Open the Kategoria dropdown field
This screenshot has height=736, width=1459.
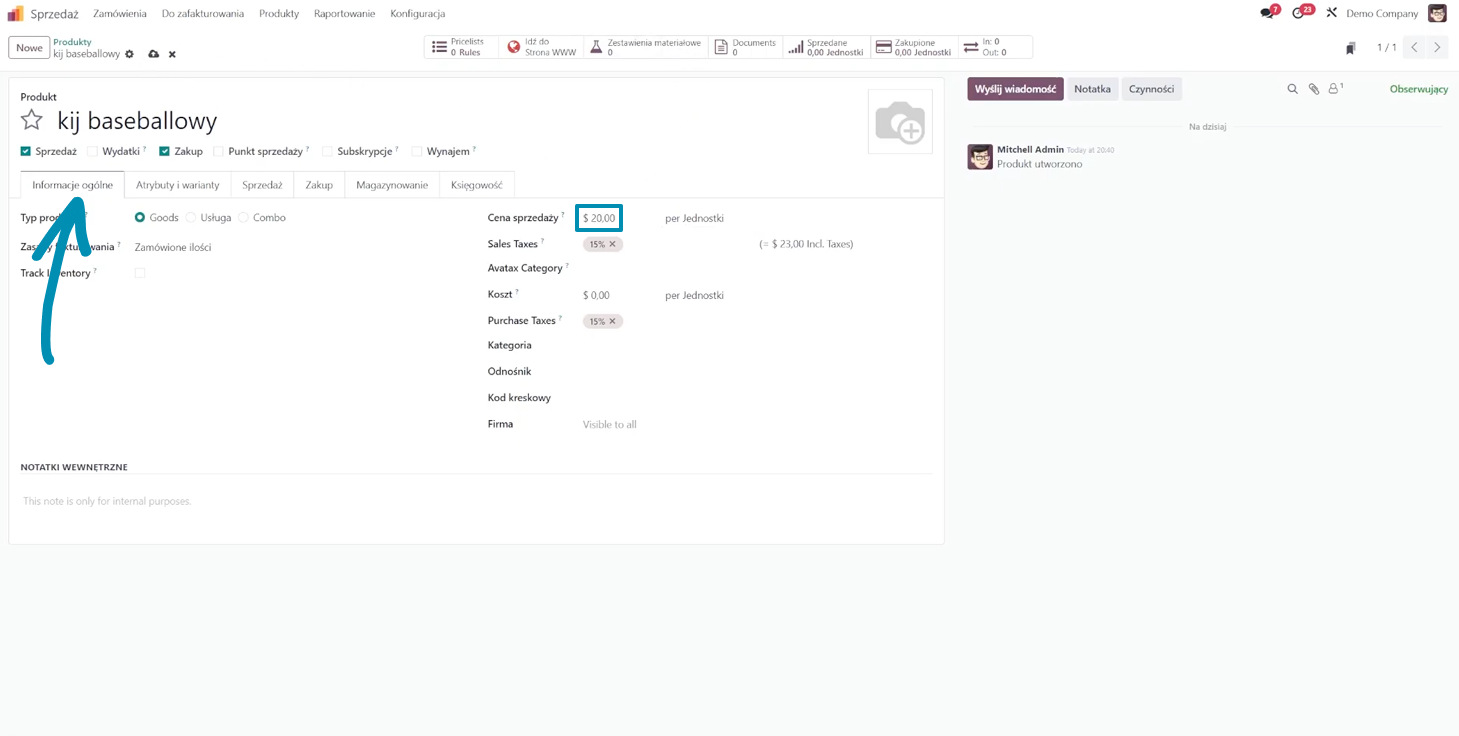[x=700, y=346]
